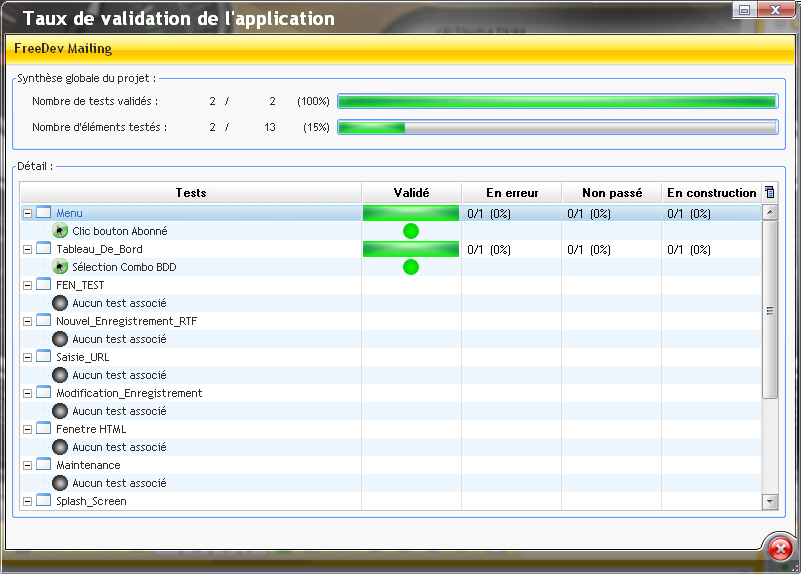Click the grey icon under Saisie_URL
This screenshot has width=801, height=574.
[60, 375]
